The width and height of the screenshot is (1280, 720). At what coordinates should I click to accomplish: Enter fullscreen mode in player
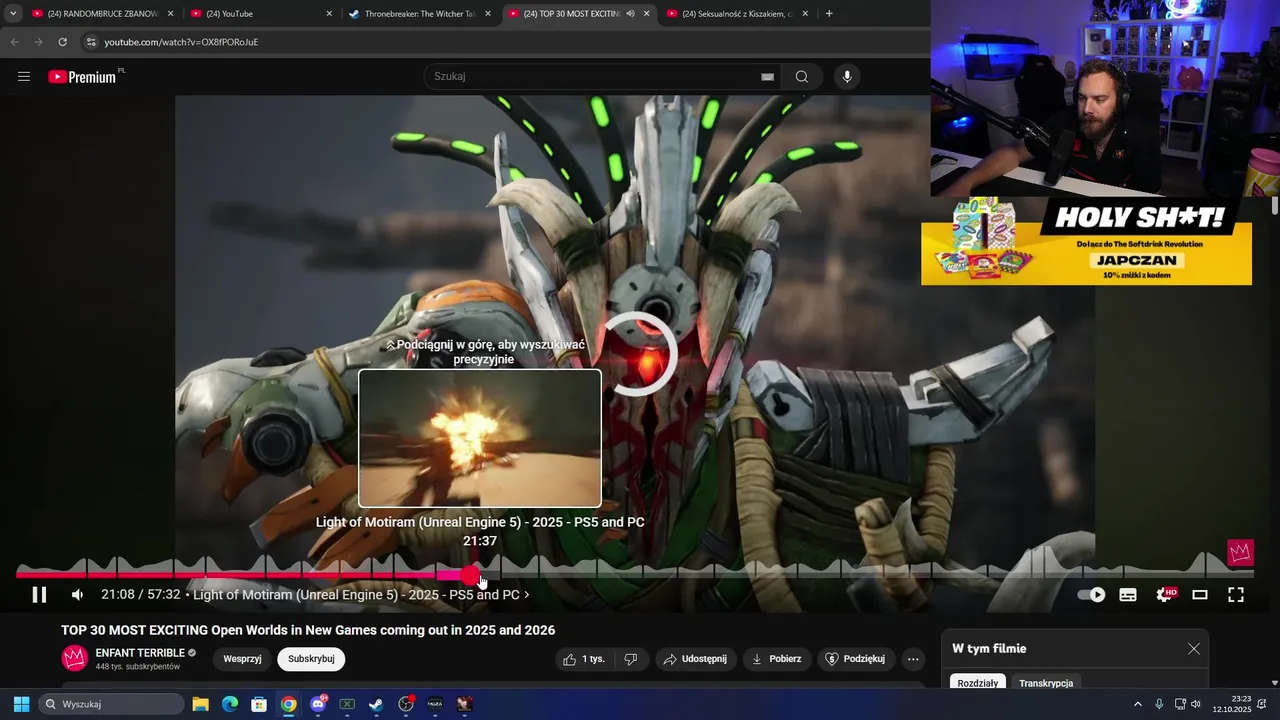pos(1236,595)
